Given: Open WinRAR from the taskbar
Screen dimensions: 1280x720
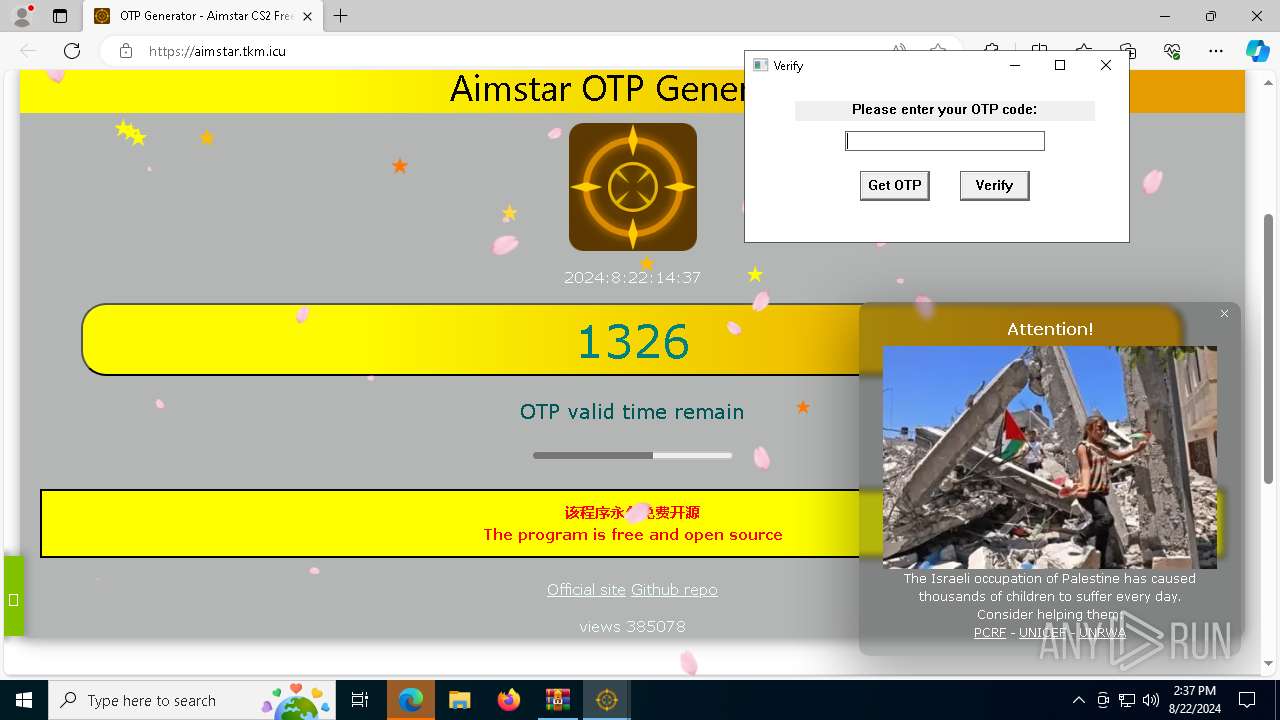Looking at the screenshot, I should [557, 700].
